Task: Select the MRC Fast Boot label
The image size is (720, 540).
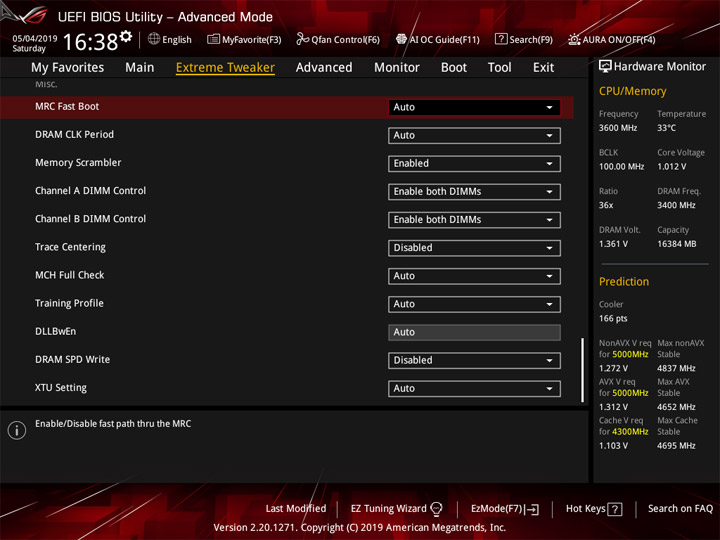Action: click(x=67, y=107)
